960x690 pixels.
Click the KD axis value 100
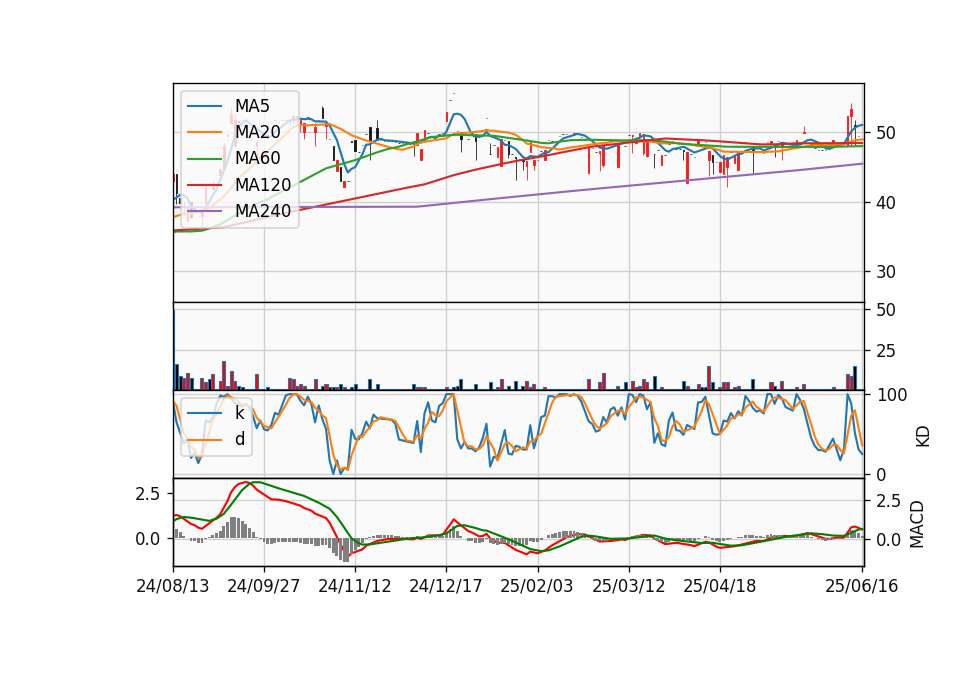point(891,396)
